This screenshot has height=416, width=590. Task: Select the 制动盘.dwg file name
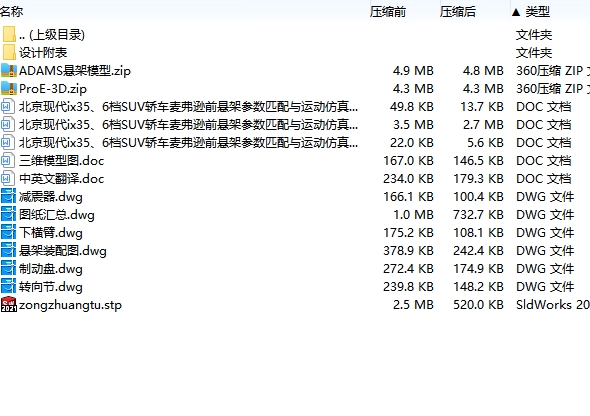[51, 269]
